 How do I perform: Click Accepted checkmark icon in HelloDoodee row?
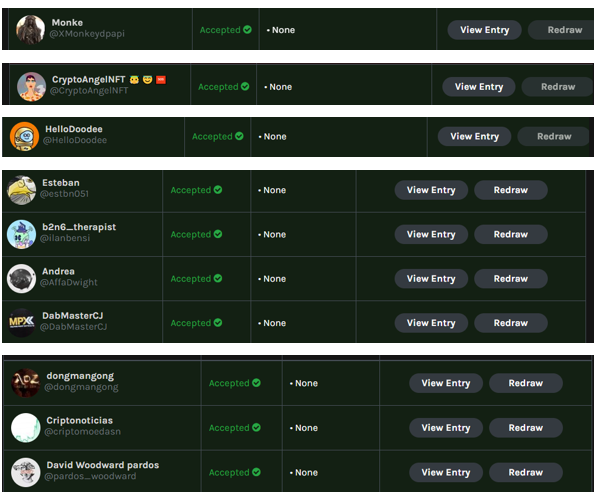click(239, 136)
